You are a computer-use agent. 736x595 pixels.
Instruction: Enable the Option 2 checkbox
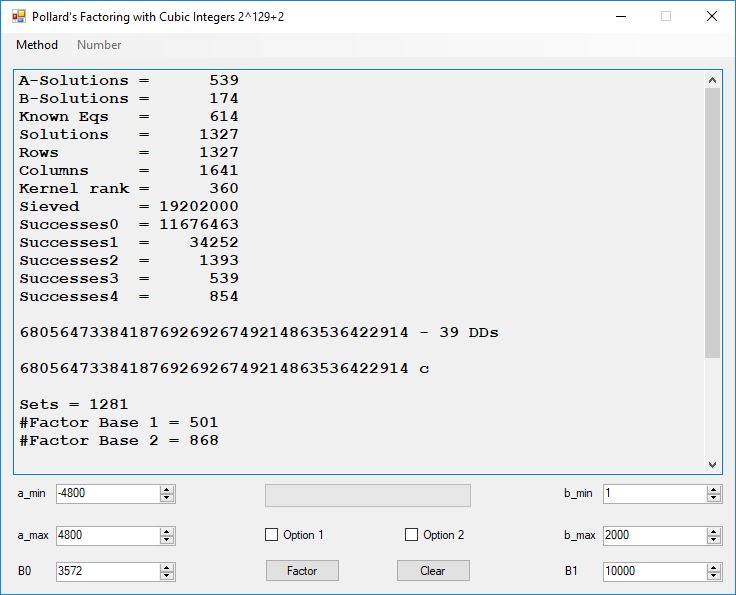(x=411, y=535)
